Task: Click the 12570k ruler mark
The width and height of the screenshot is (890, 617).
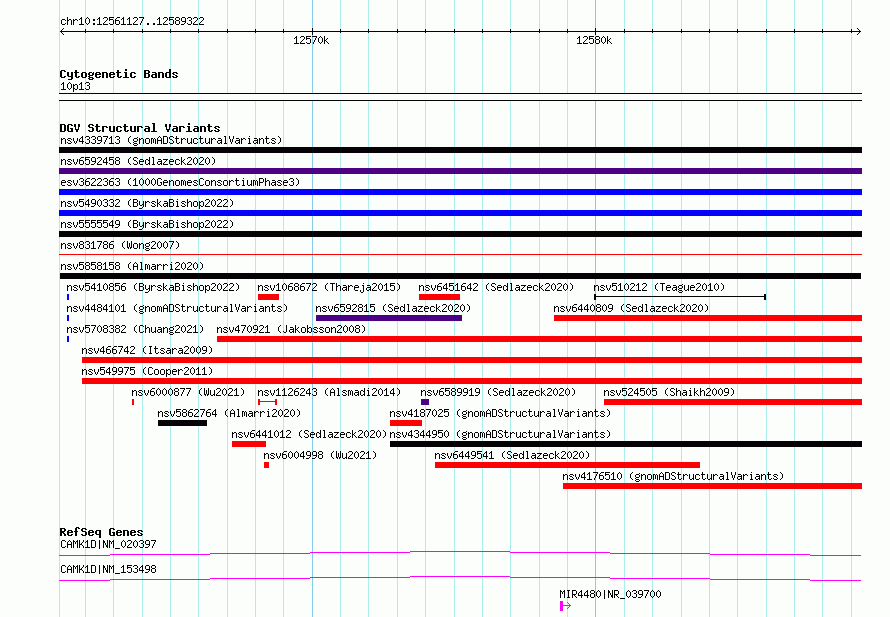Action: click(x=311, y=41)
